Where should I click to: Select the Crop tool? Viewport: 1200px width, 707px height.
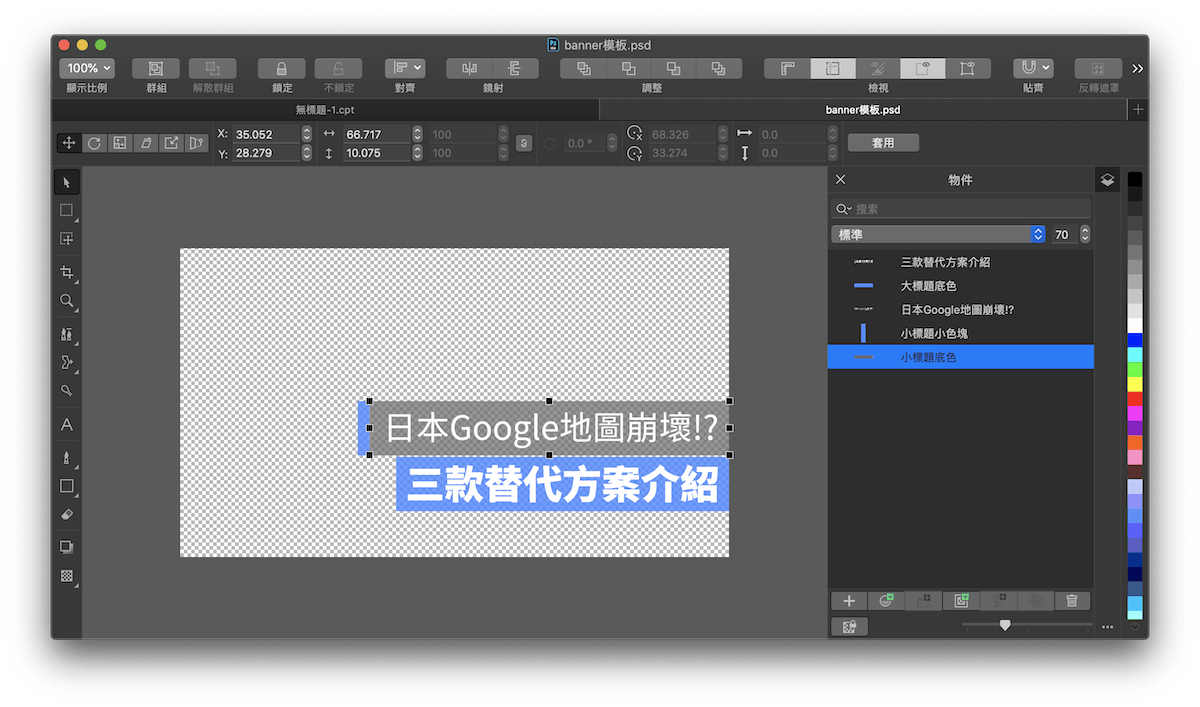pos(67,272)
